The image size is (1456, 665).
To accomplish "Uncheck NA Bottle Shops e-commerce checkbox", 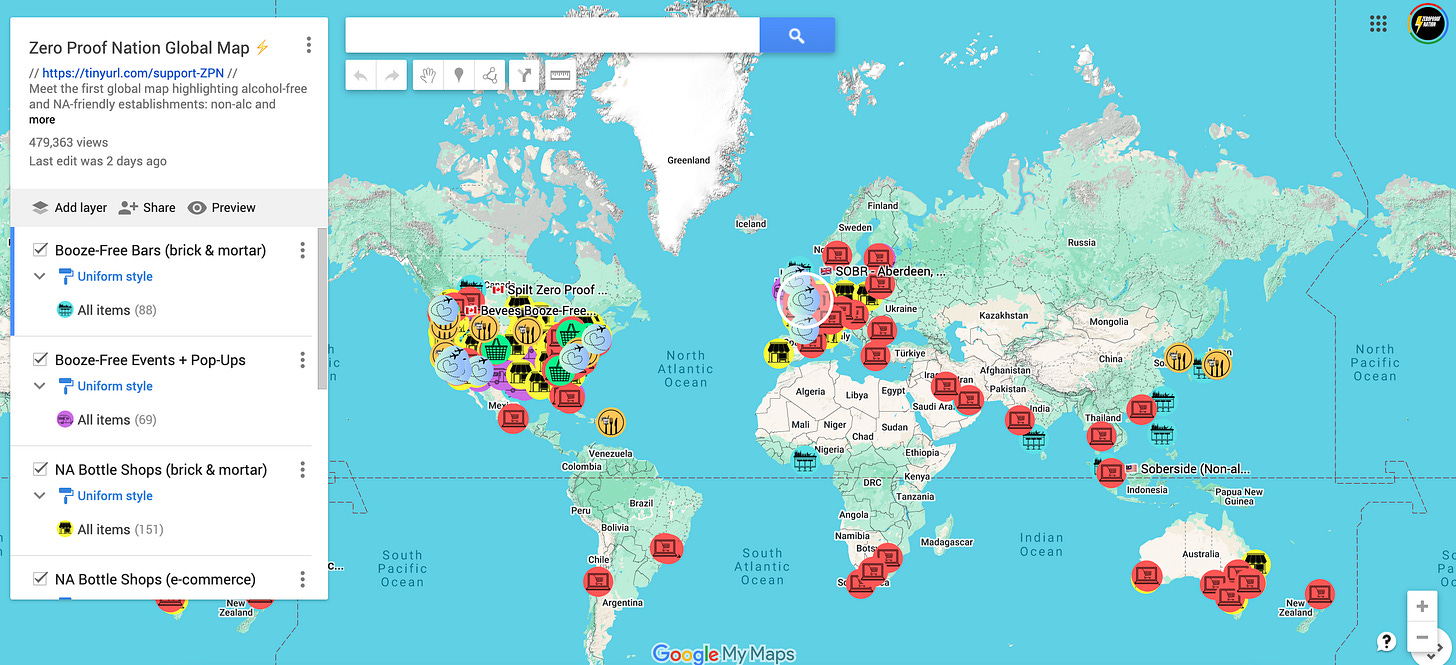I will (41, 579).
